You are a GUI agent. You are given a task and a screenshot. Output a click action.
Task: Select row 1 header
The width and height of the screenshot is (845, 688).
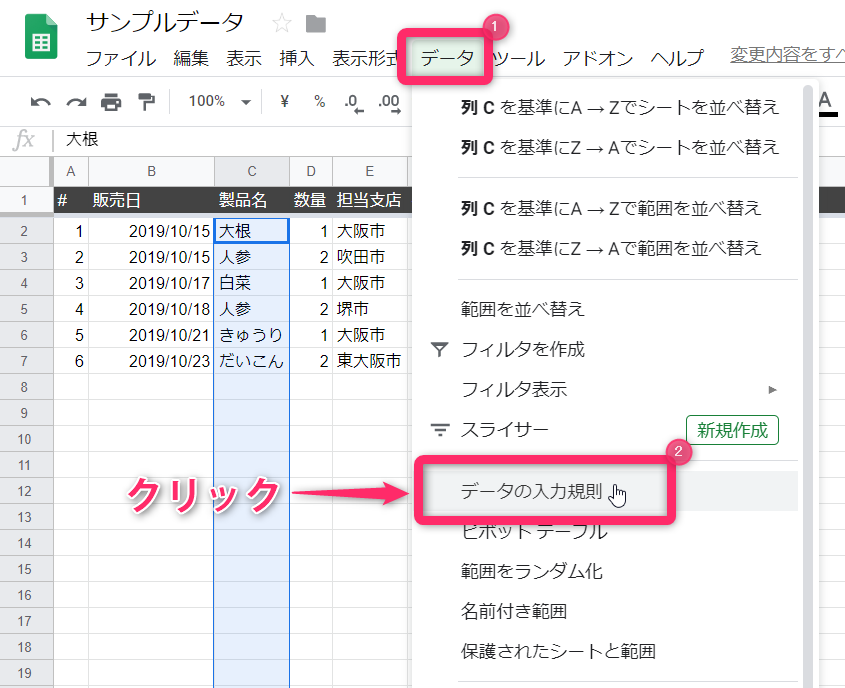[25, 200]
